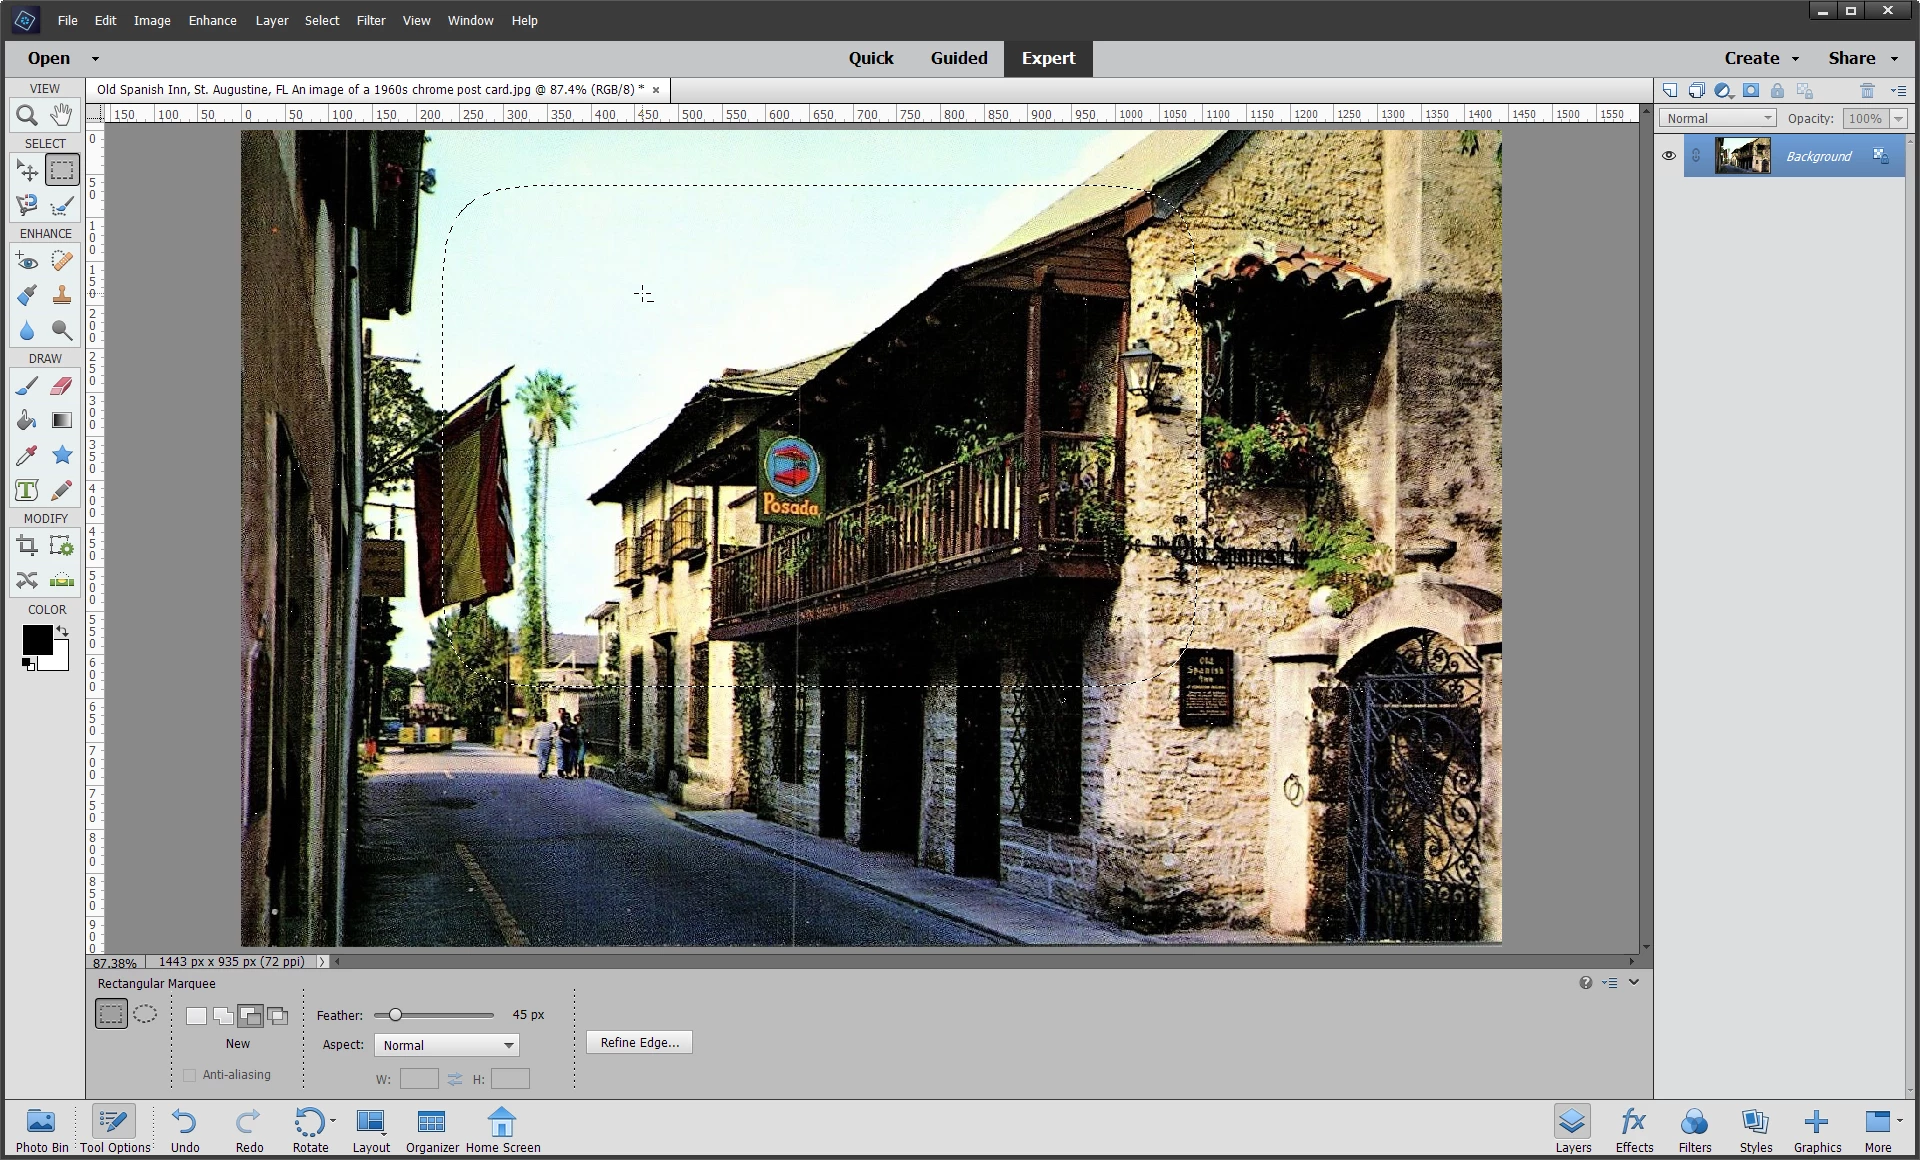Select the Clone Stamp tool

click(62, 295)
